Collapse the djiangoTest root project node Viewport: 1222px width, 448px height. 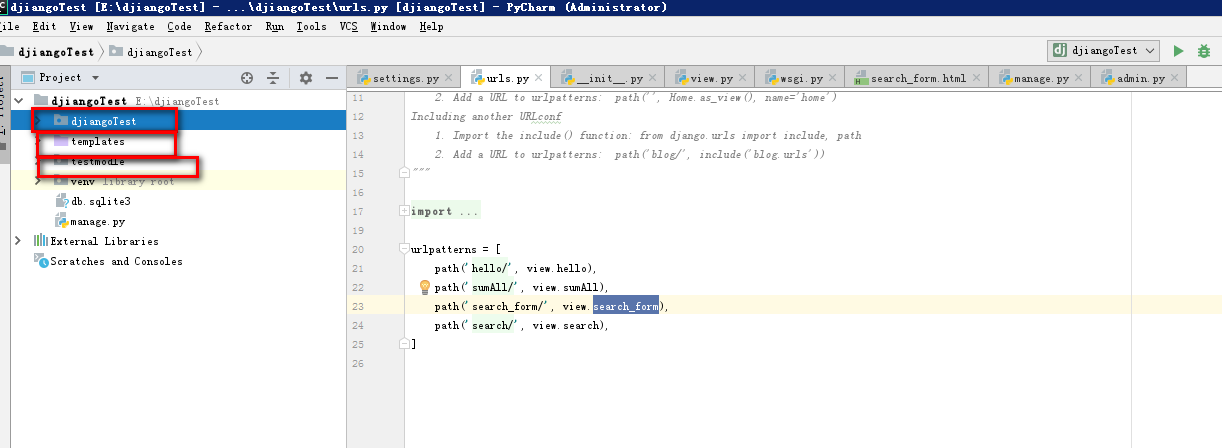(19, 101)
